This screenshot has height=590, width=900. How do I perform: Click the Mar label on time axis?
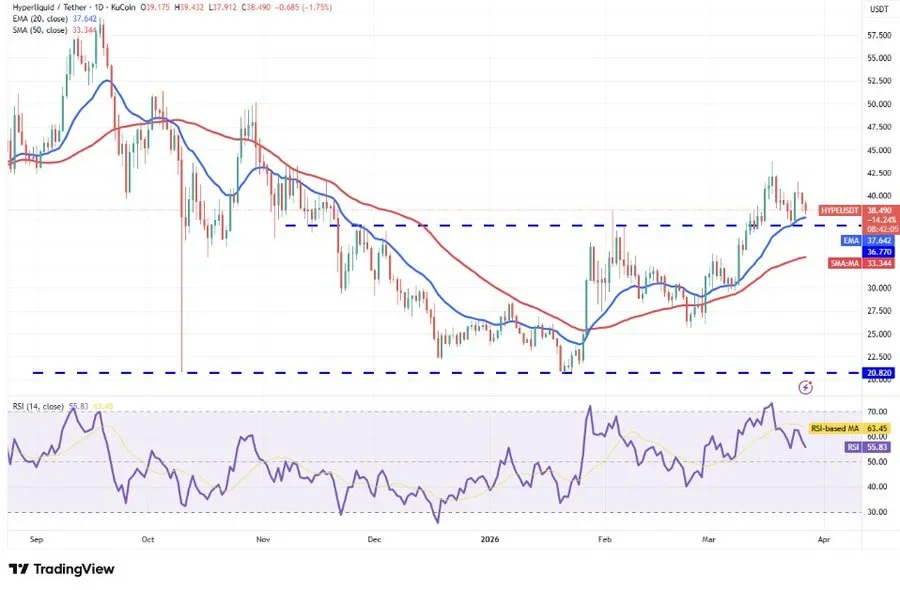point(709,539)
